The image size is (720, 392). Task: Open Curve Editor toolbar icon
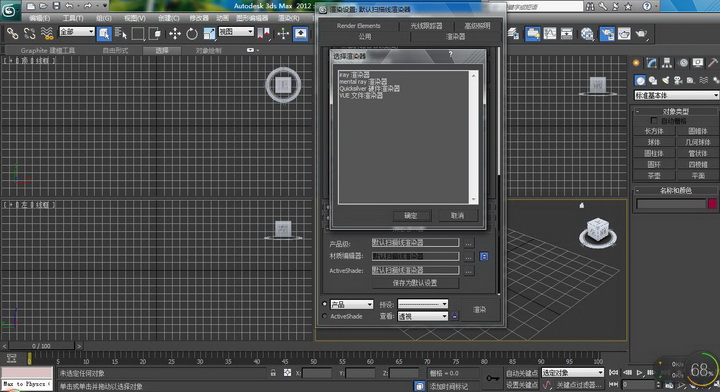(x=550, y=34)
